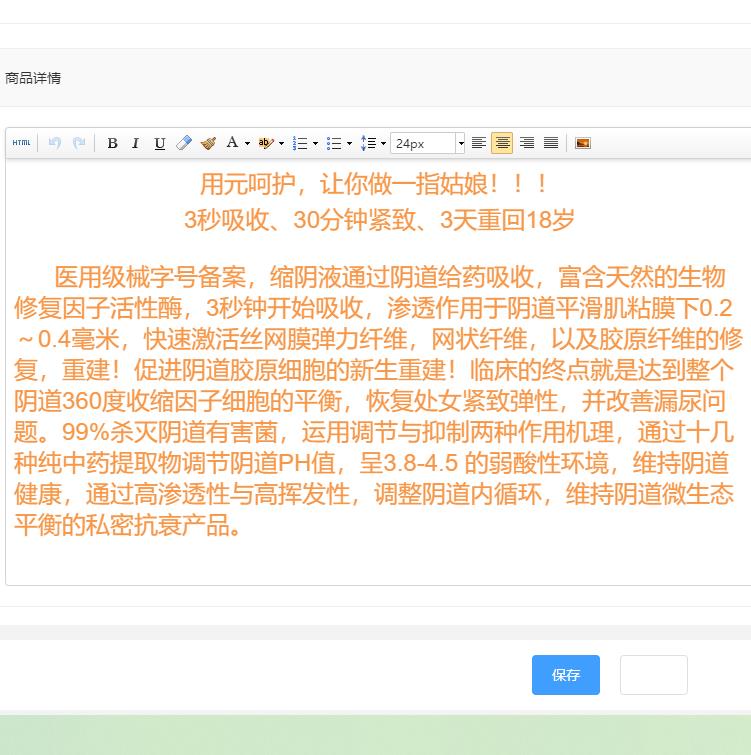Image resolution: width=751 pixels, height=755 pixels.
Task: Toggle underline formatting
Action: (159, 143)
